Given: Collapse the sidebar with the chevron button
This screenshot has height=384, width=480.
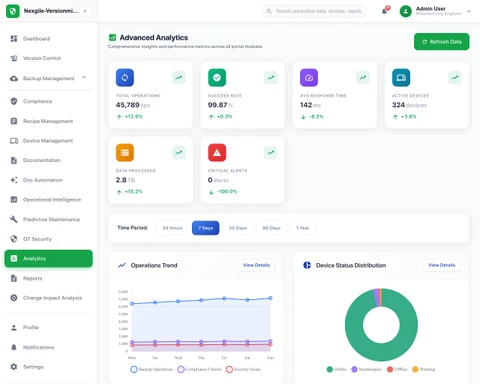Looking at the screenshot, I should tap(85, 11).
